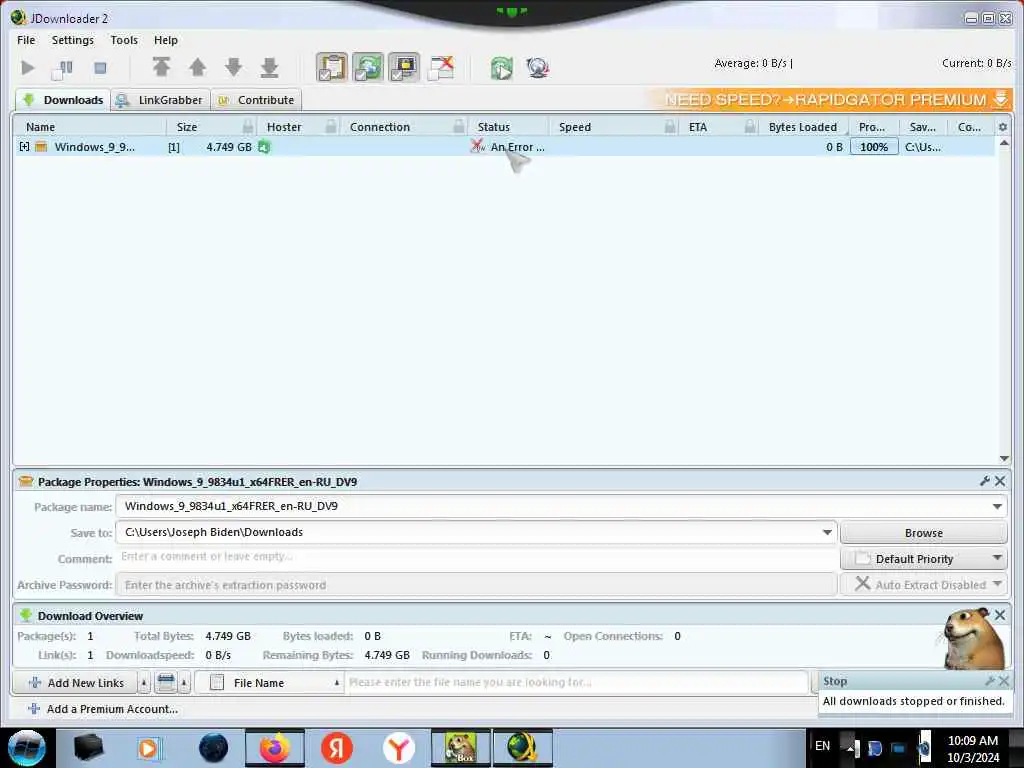The image size is (1024, 768).
Task: Toggle premium accounts toolbar button
Action: tap(404, 67)
